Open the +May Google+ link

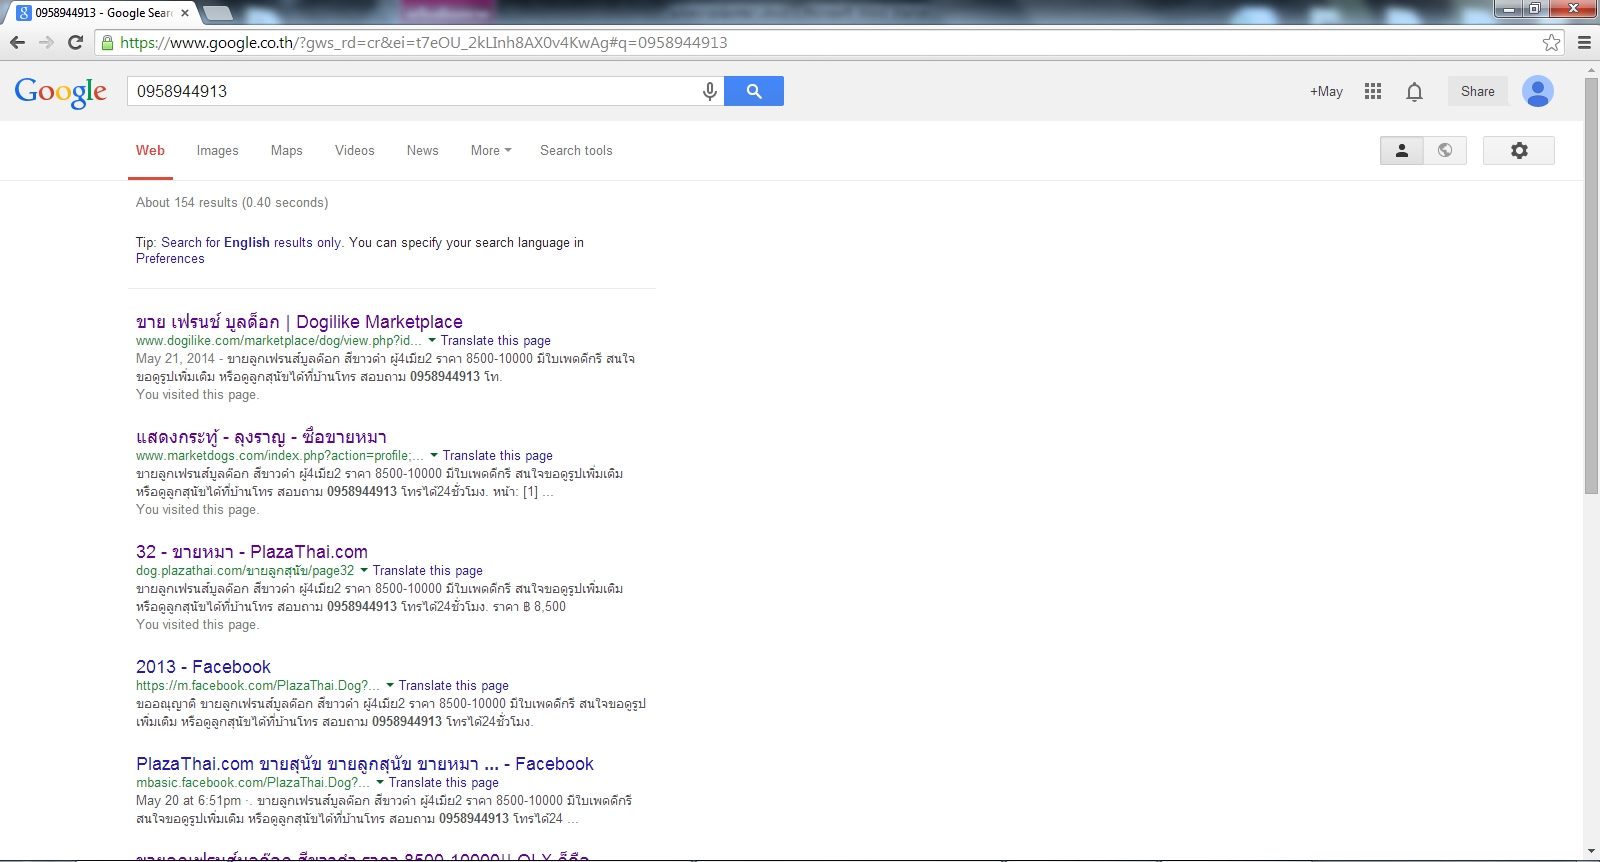[x=1326, y=91]
